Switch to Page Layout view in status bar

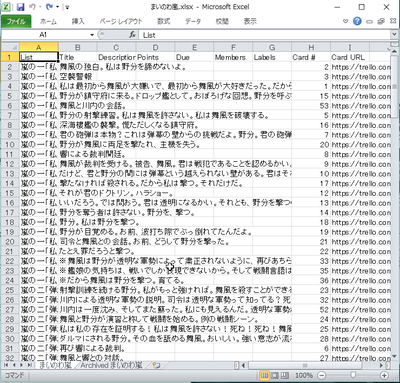pyautogui.click(x=275, y=376)
